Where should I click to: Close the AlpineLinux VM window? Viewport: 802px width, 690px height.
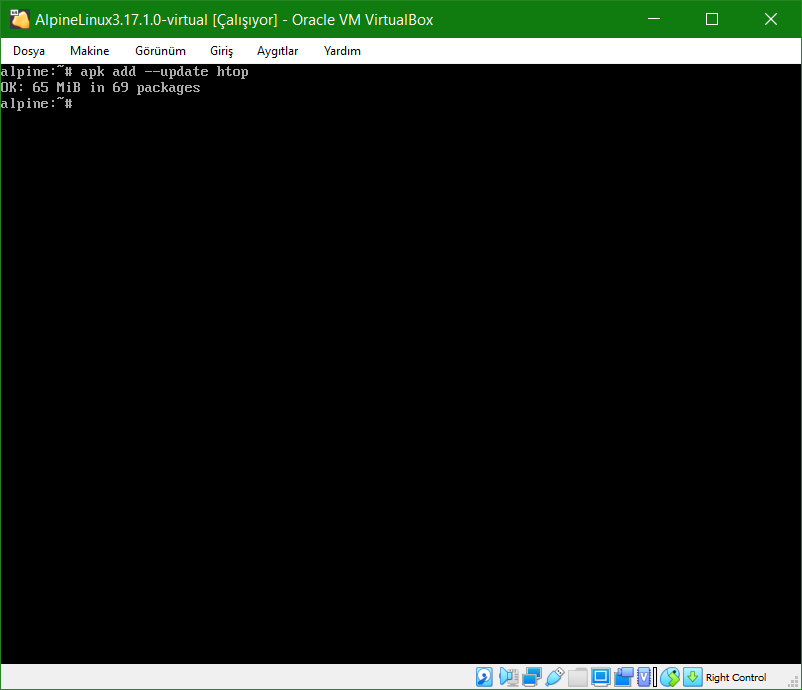pyautogui.click(x=771, y=19)
